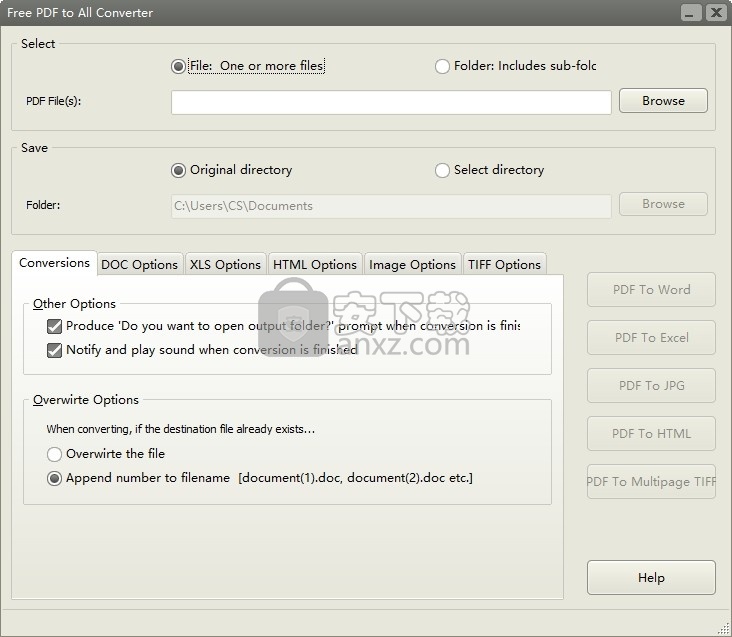Open the Image Options tab
Image resolution: width=732 pixels, height=637 pixels.
(x=412, y=265)
